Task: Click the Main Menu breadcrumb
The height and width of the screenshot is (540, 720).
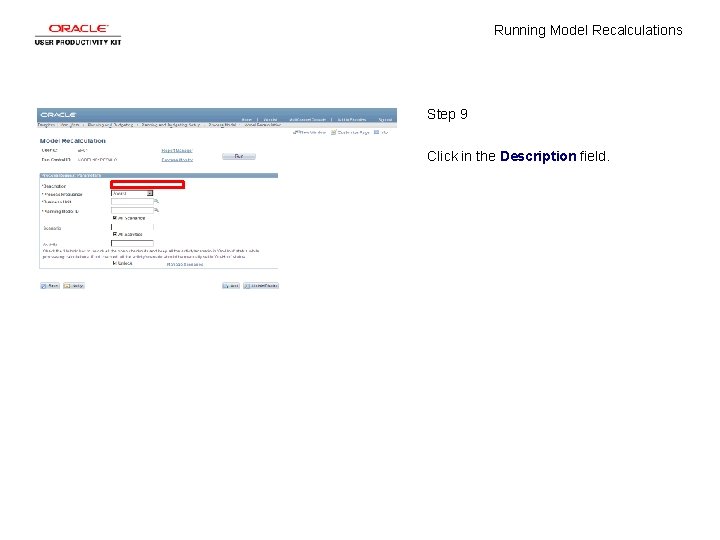Action: [x=70, y=125]
